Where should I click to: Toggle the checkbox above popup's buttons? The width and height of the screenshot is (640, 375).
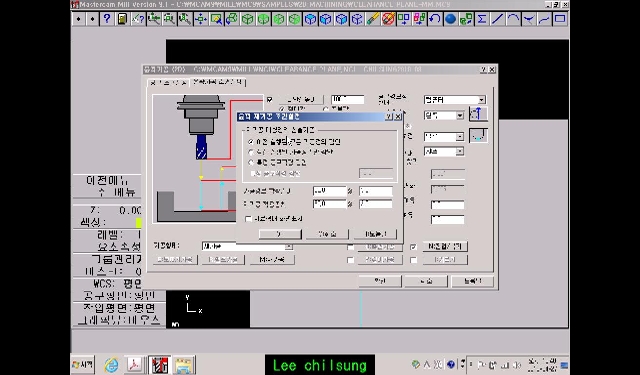248,219
